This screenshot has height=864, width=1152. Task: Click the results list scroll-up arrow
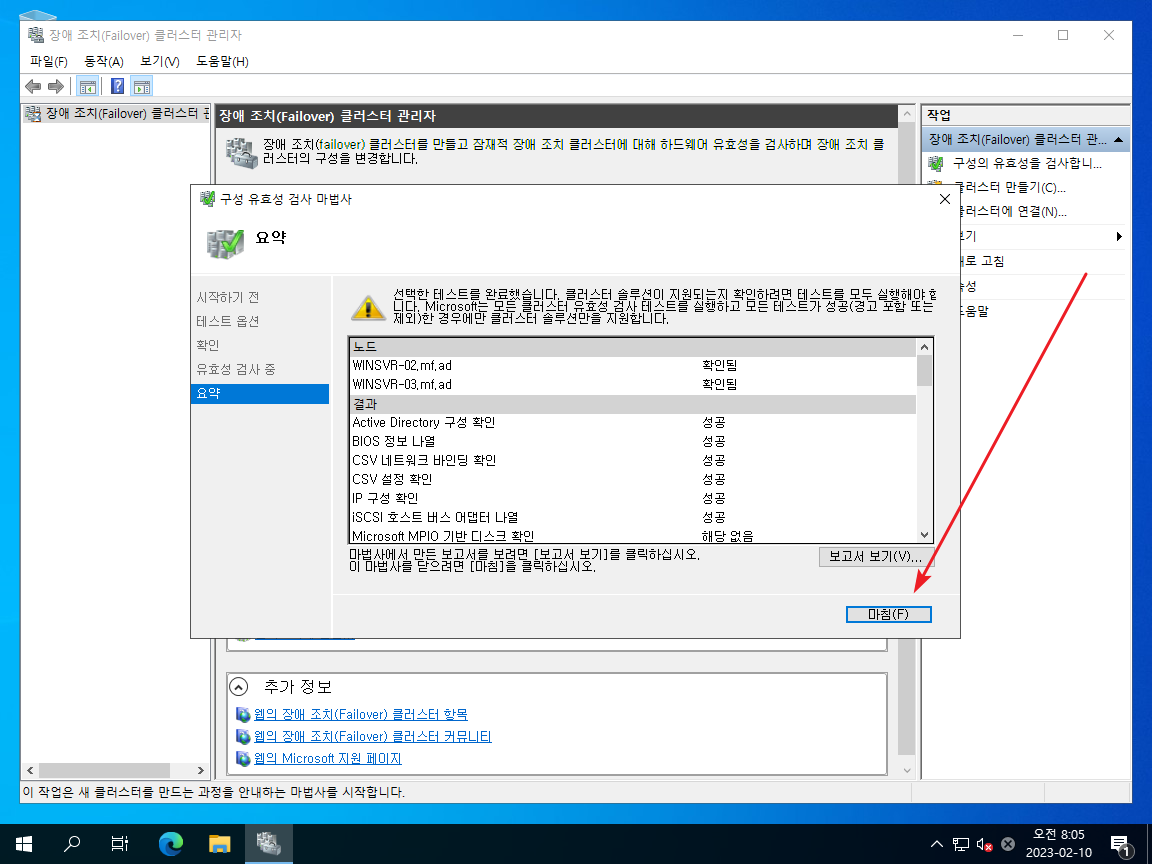tap(924, 347)
